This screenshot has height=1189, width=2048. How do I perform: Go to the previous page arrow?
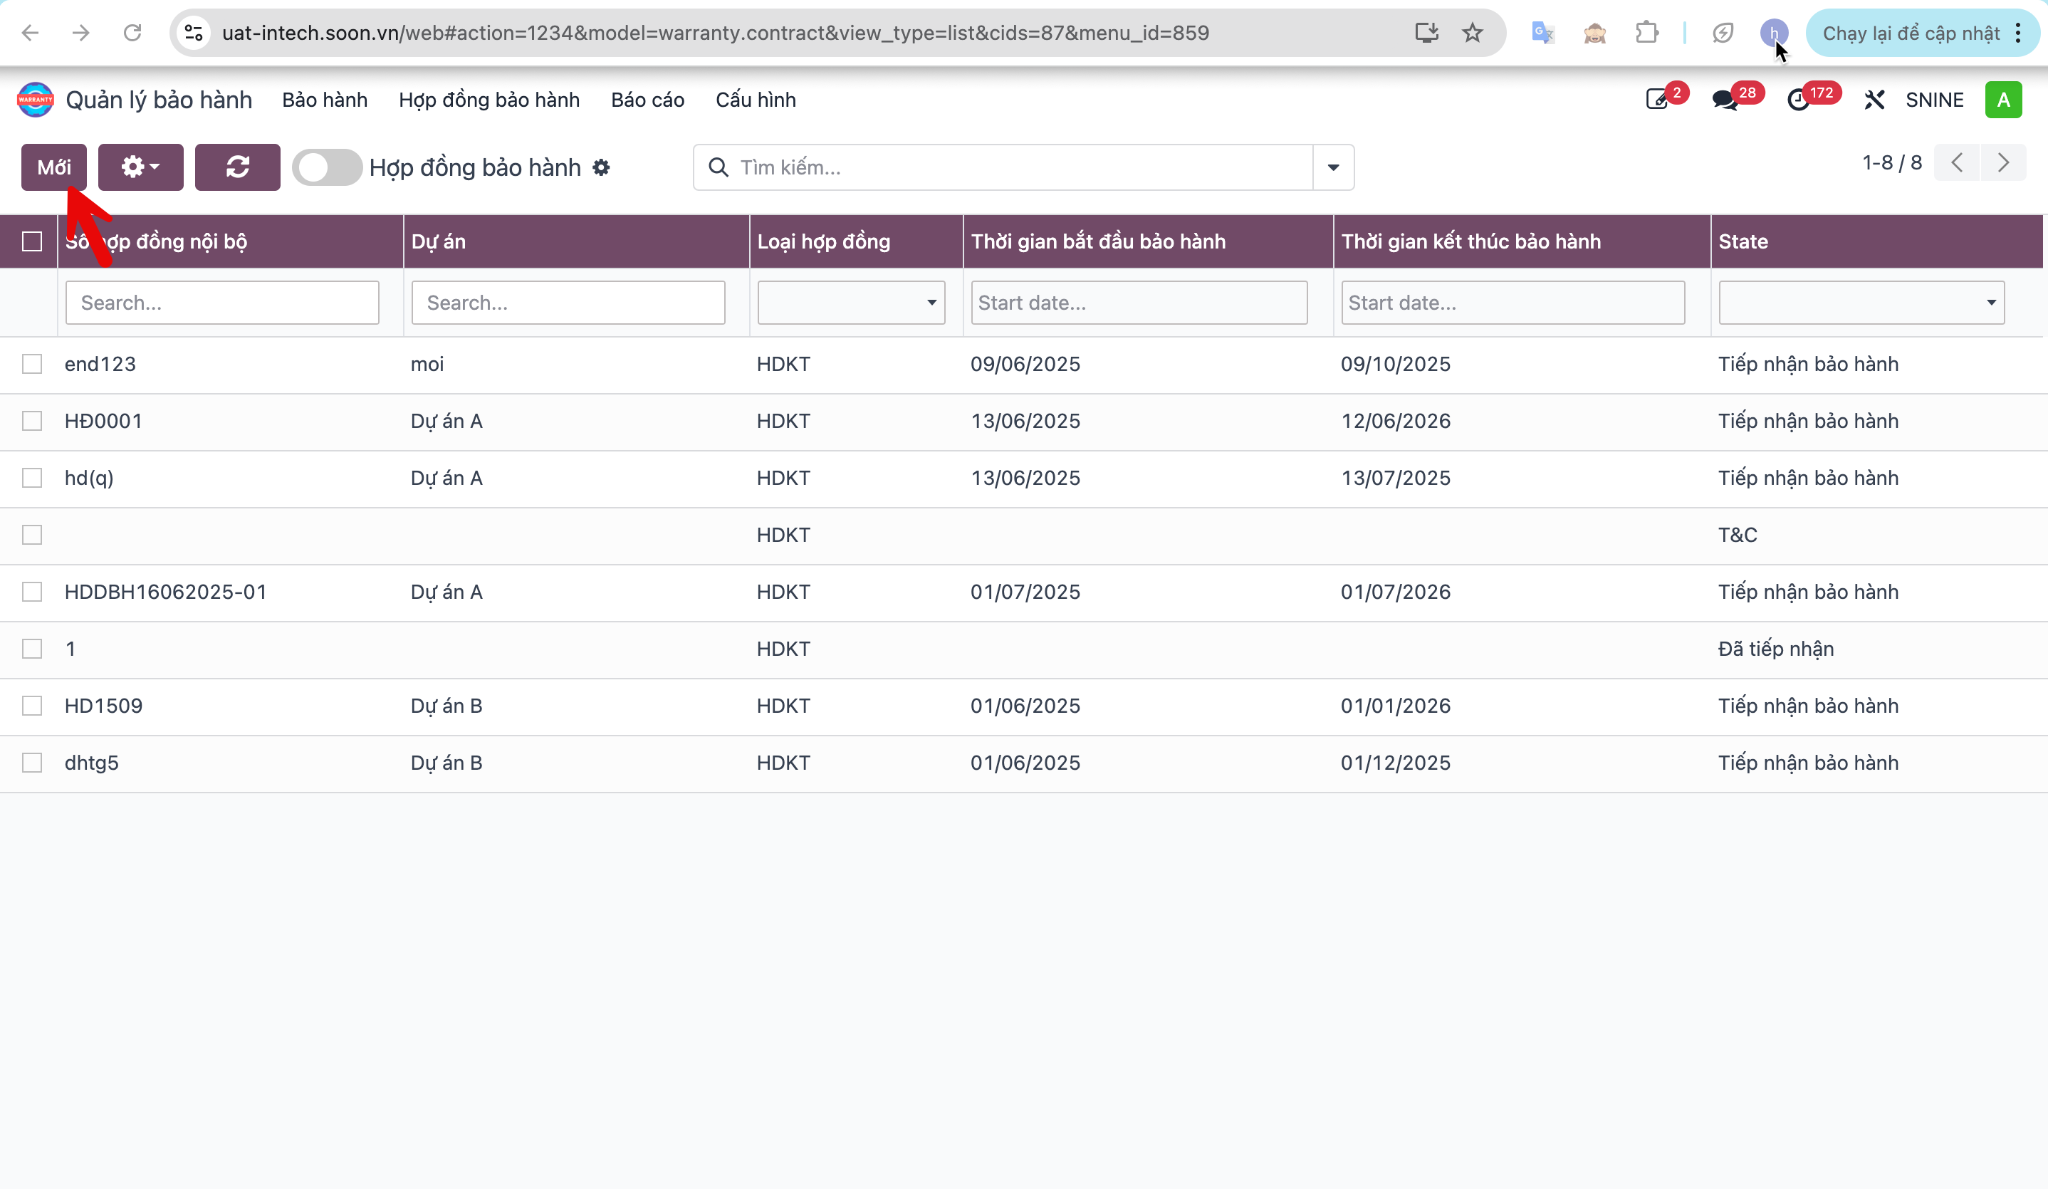(x=1957, y=162)
